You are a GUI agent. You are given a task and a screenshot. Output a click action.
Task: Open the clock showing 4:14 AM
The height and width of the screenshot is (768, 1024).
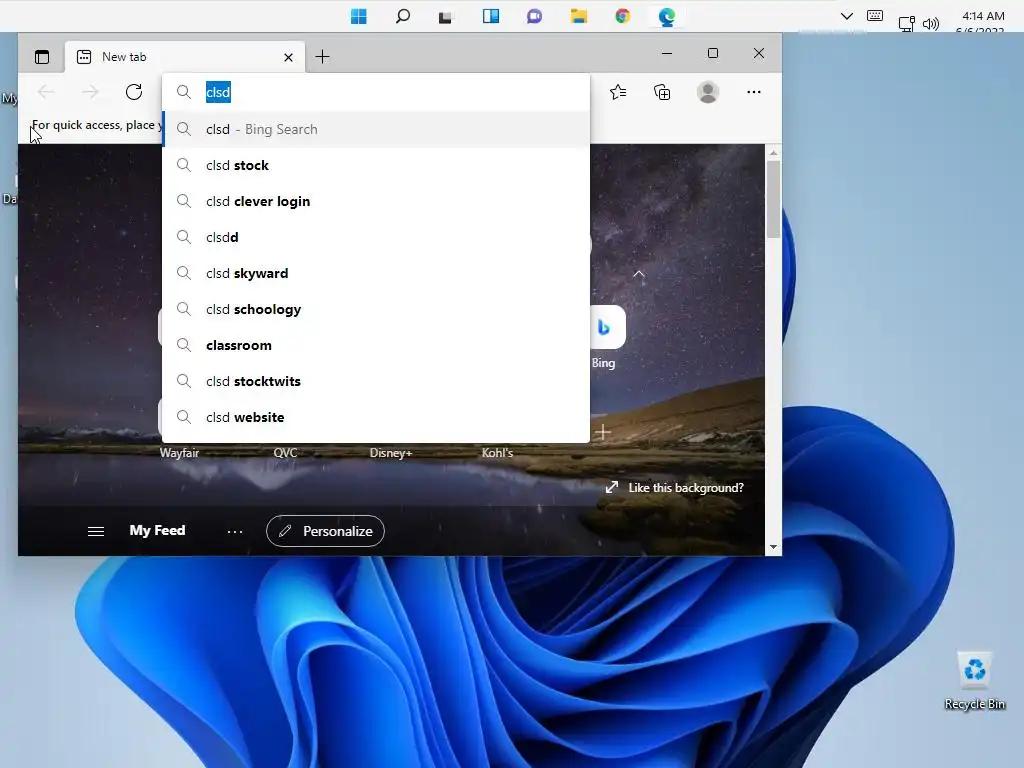tap(983, 16)
